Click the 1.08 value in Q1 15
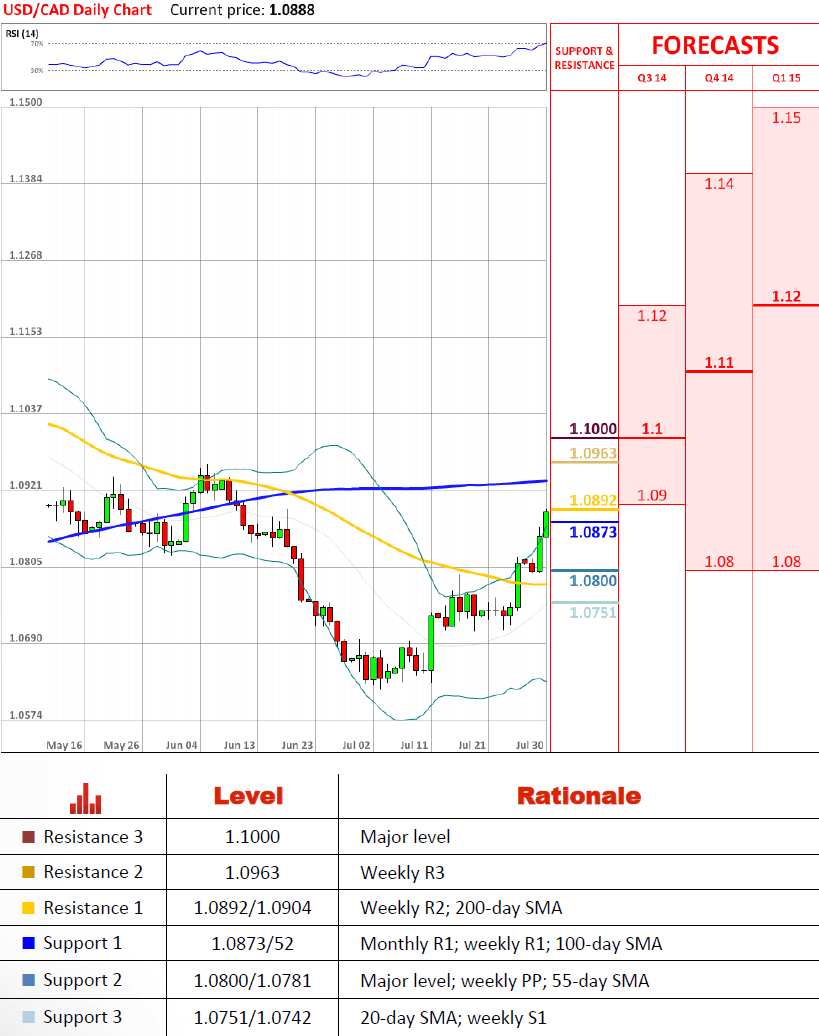 coord(786,562)
